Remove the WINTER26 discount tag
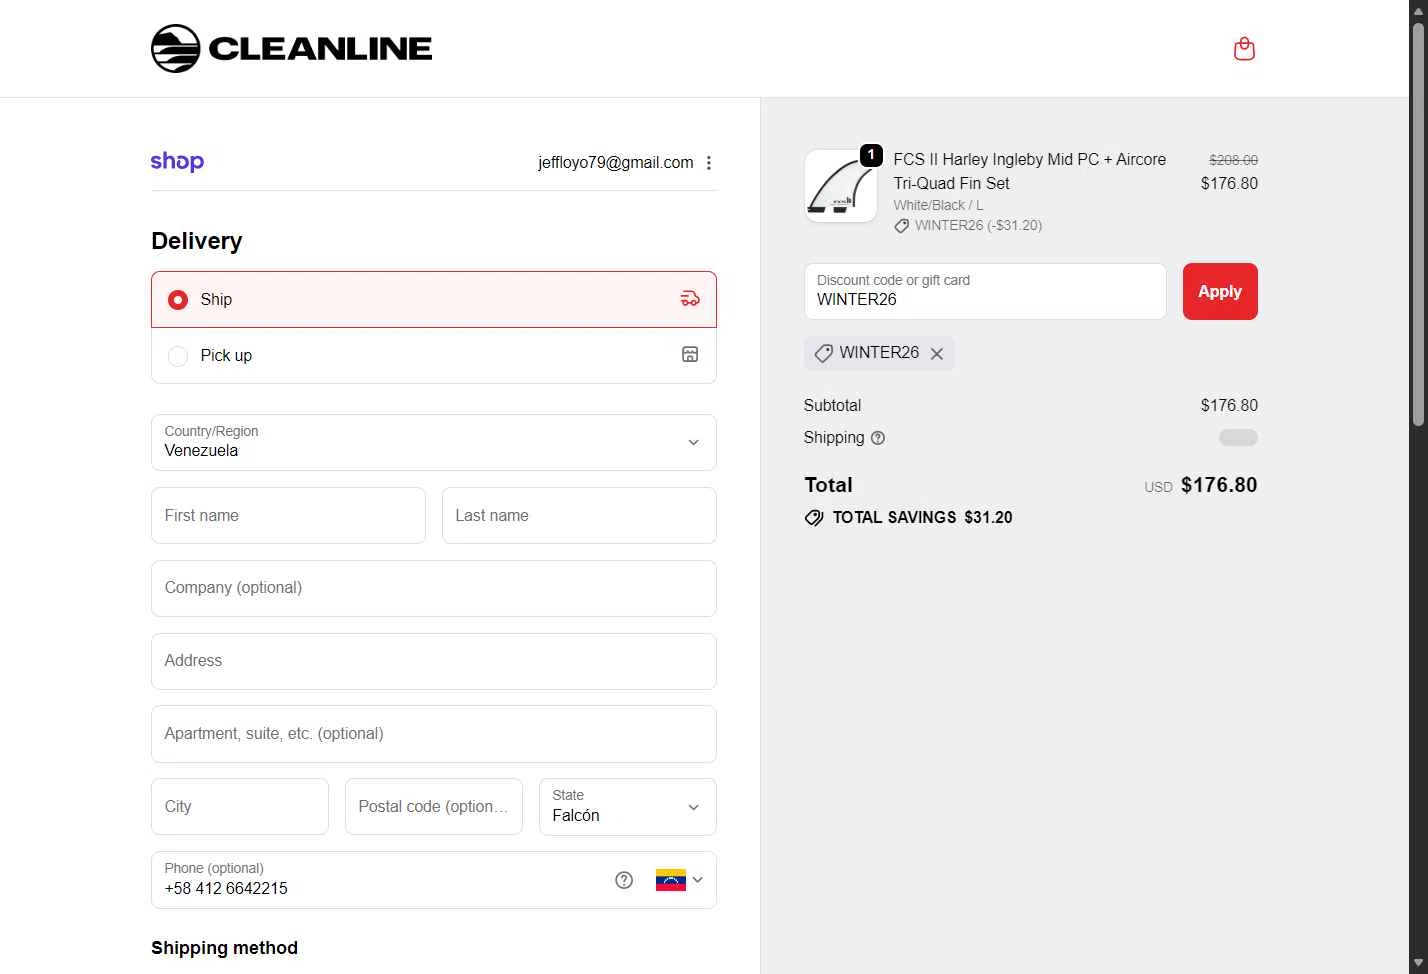Image resolution: width=1428 pixels, height=974 pixels. (937, 354)
